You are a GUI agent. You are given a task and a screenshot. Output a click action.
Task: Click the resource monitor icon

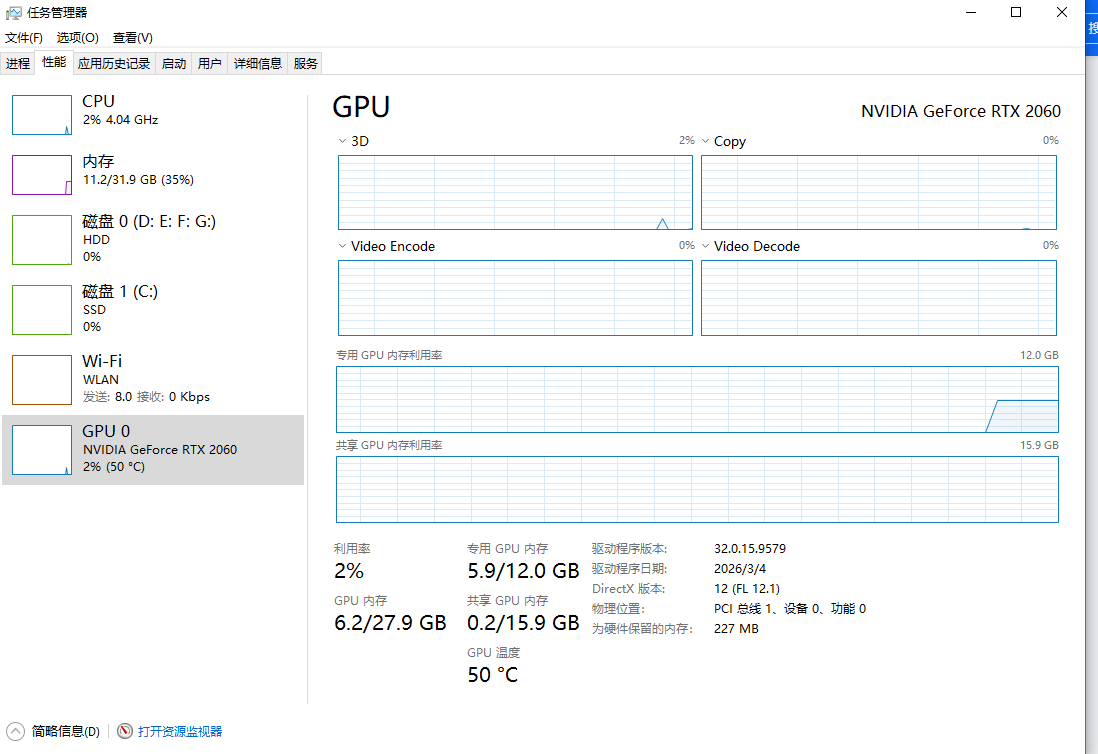(x=125, y=731)
